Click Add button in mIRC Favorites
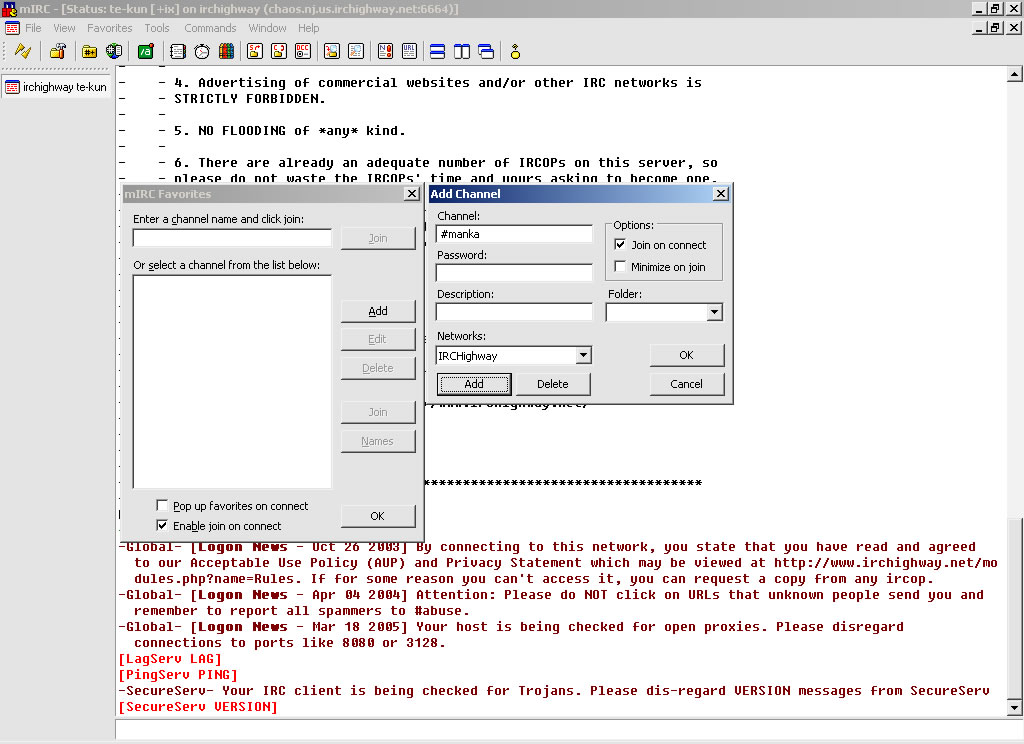Screen dimensions: 1024x744 tap(377, 311)
